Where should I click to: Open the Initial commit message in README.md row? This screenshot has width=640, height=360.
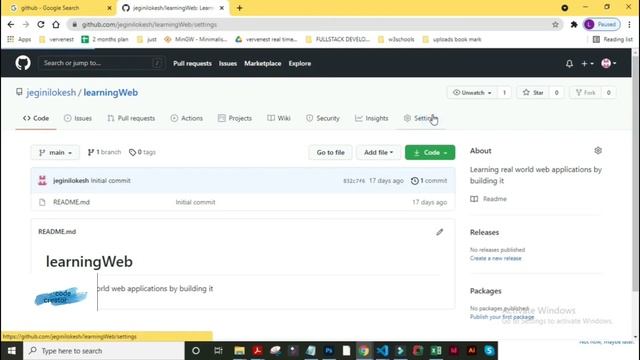(x=195, y=202)
